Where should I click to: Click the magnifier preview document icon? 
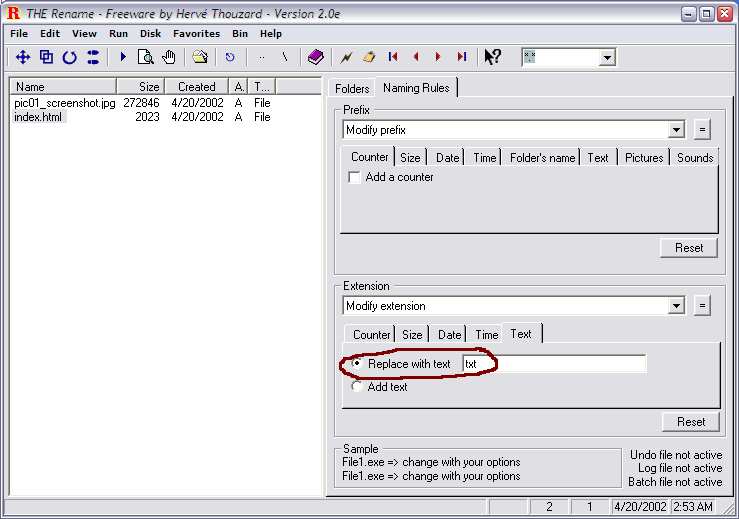(146, 57)
